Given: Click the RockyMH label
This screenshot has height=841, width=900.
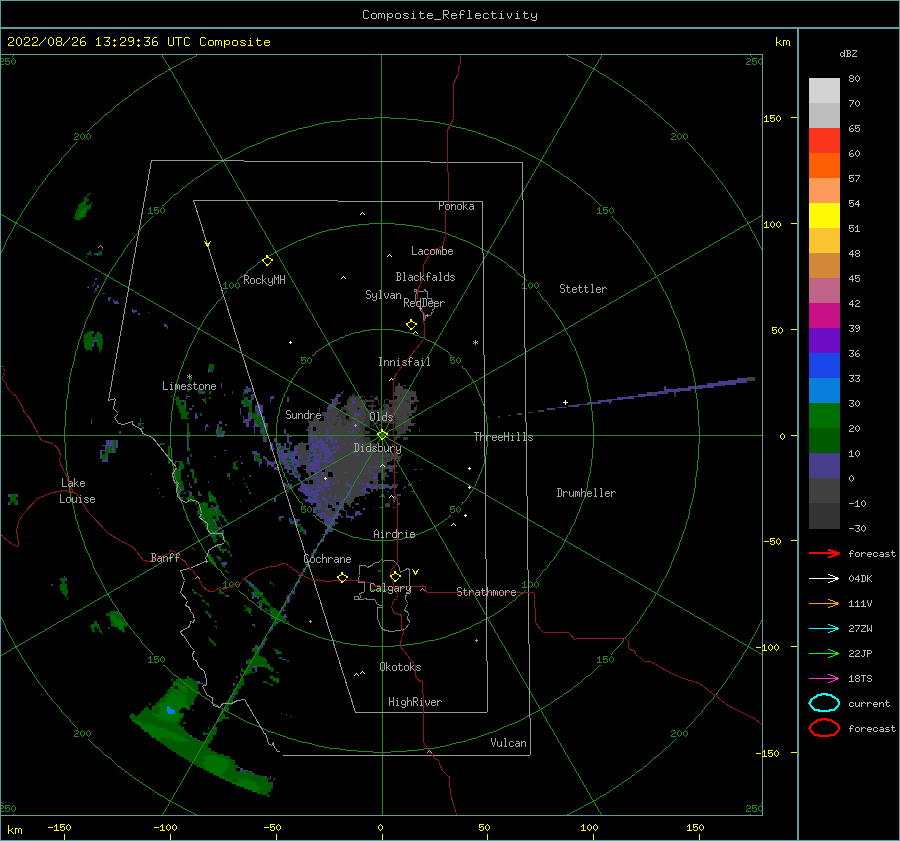Looking at the screenshot, I should click(x=264, y=280).
